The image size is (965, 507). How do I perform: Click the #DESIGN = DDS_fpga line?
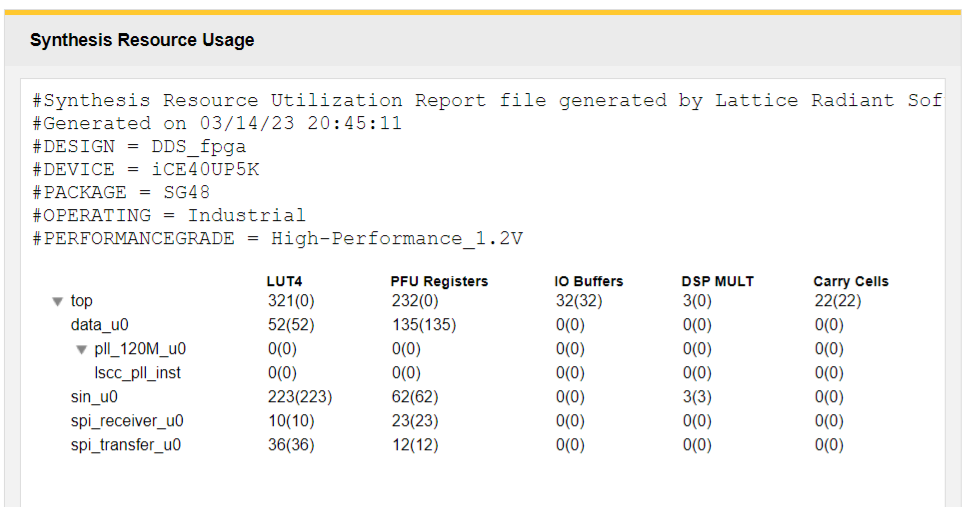139,146
